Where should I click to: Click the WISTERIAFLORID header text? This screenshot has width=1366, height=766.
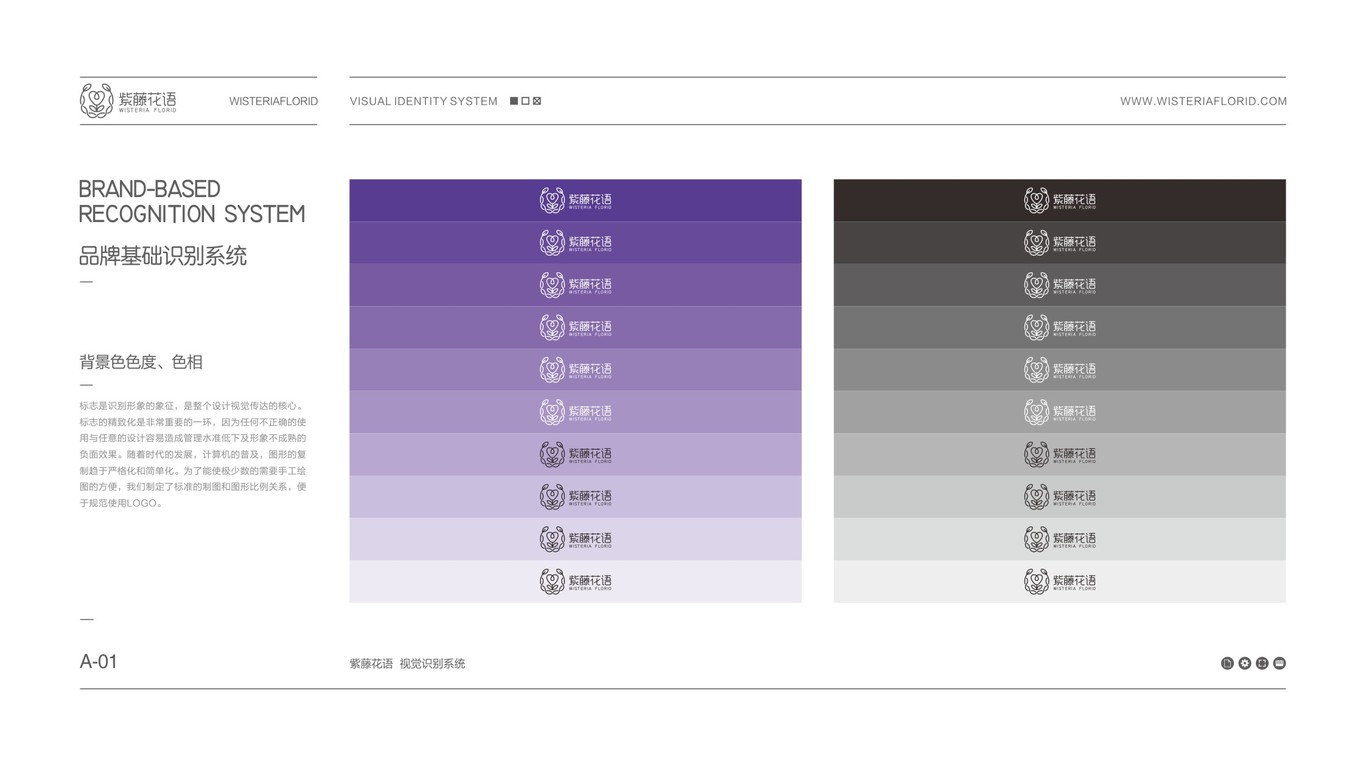pyautogui.click(x=273, y=101)
